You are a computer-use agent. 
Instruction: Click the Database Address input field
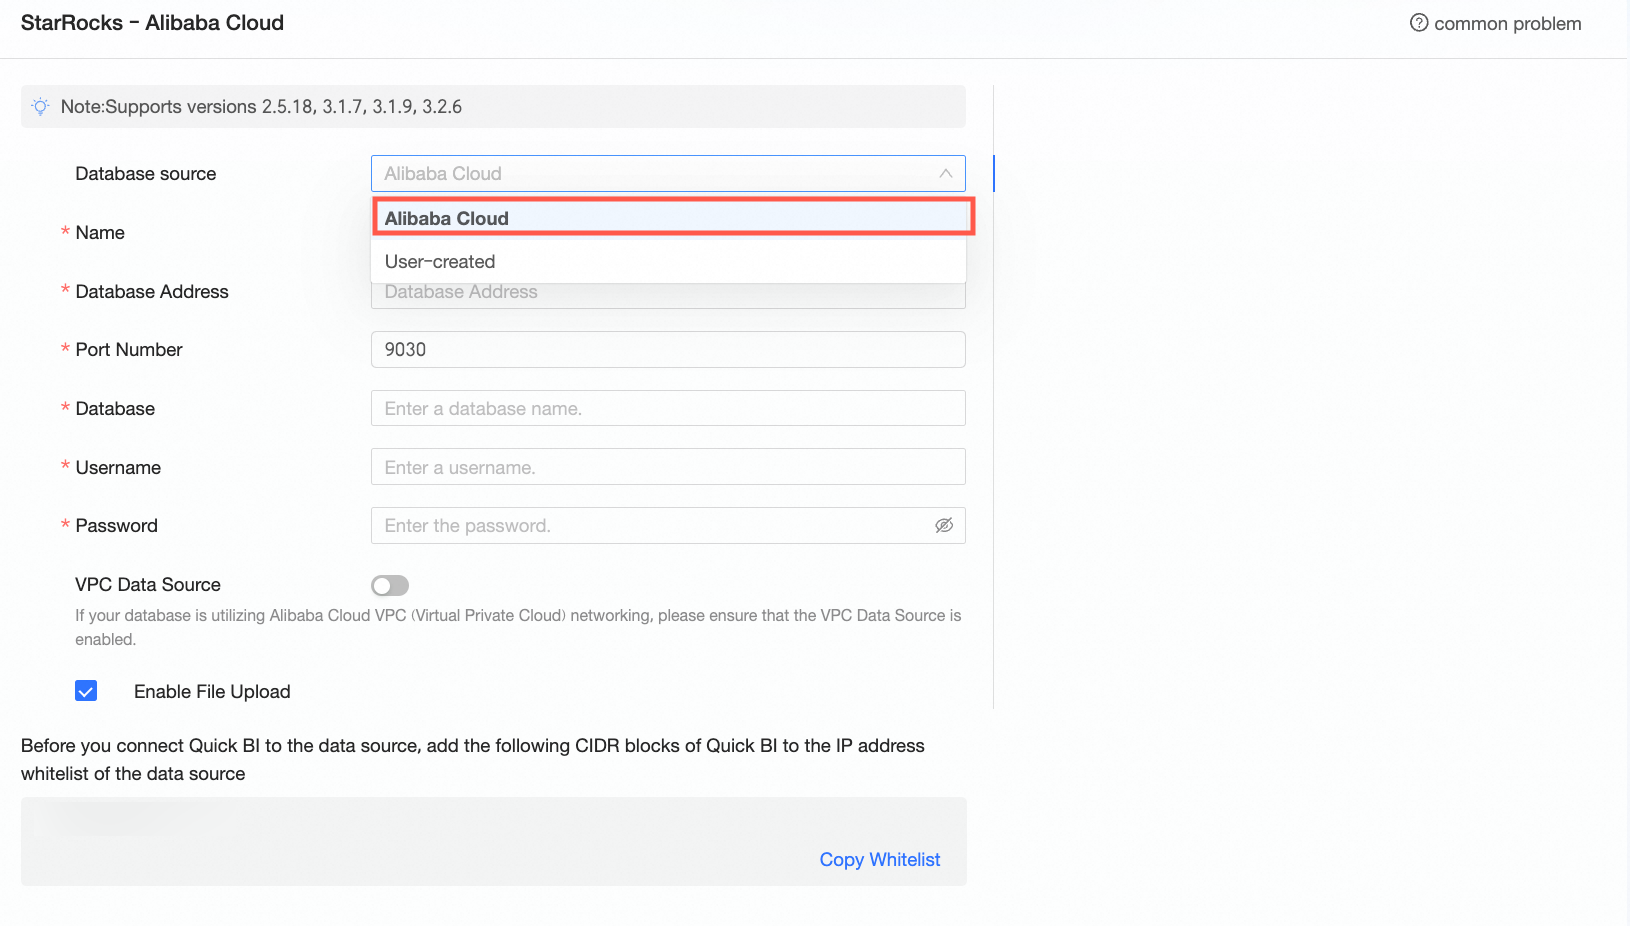668,296
